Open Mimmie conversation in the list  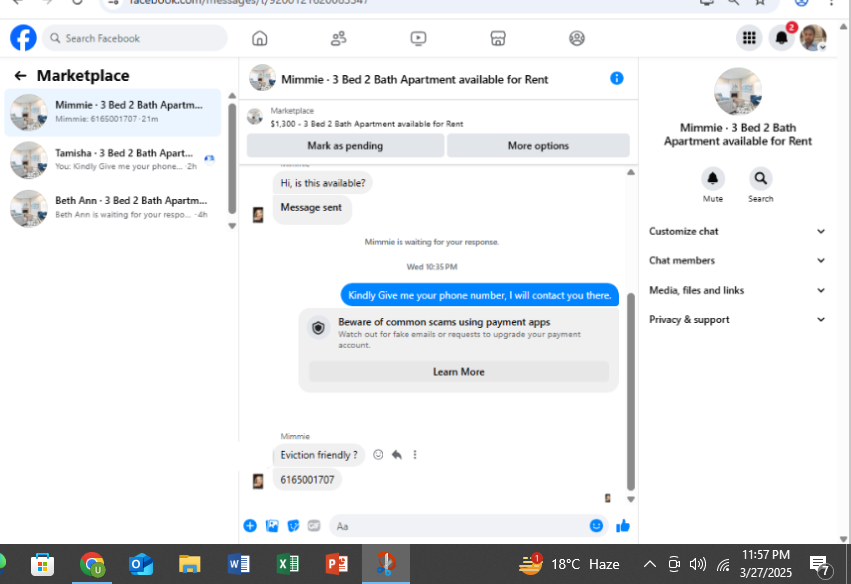coord(113,112)
